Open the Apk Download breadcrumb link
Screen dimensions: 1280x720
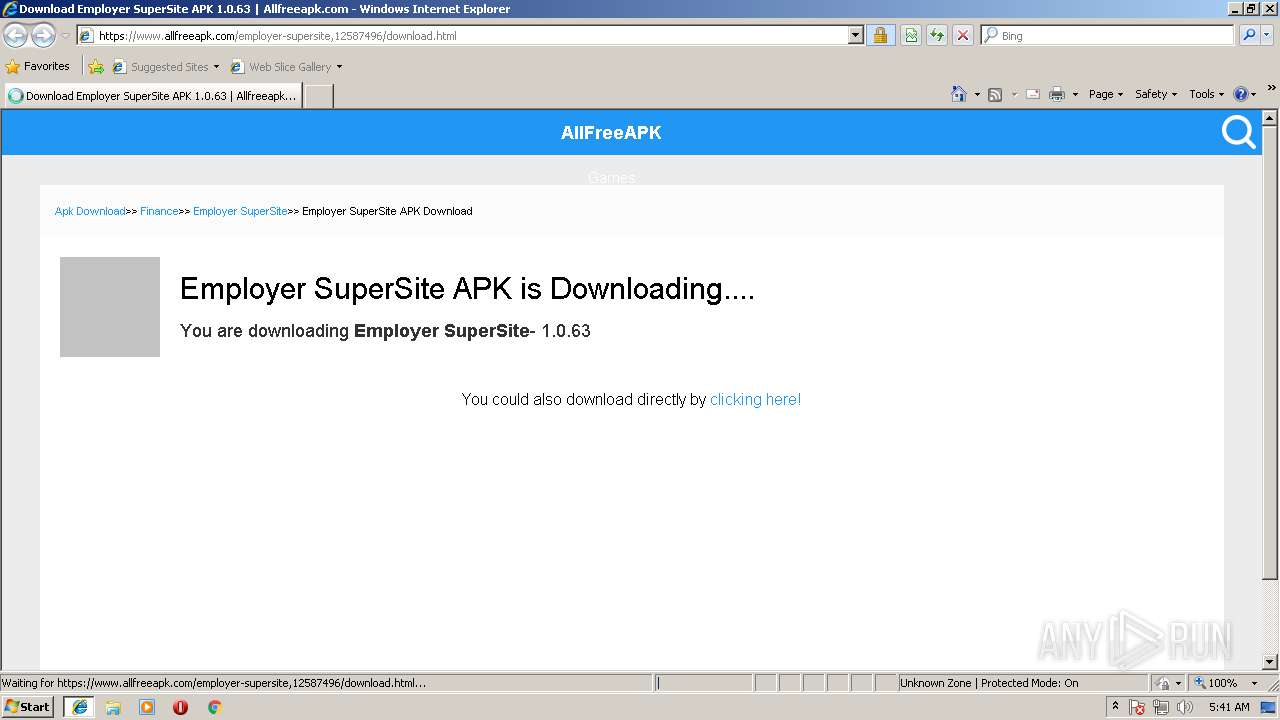(x=90, y=211)
